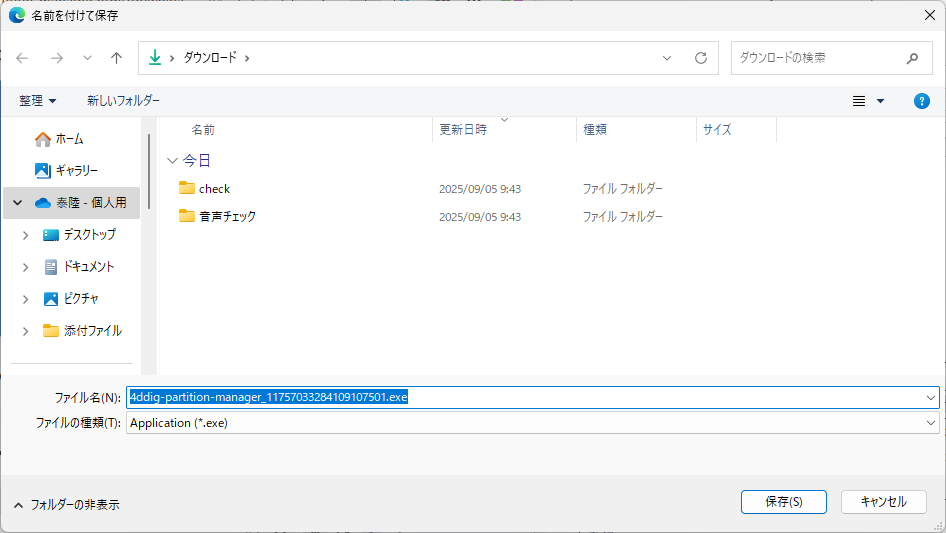Screen dimensions: 946x533
Task: Click ファイル フォルダー type in 音声チェック row
Action: click(622, 217)
